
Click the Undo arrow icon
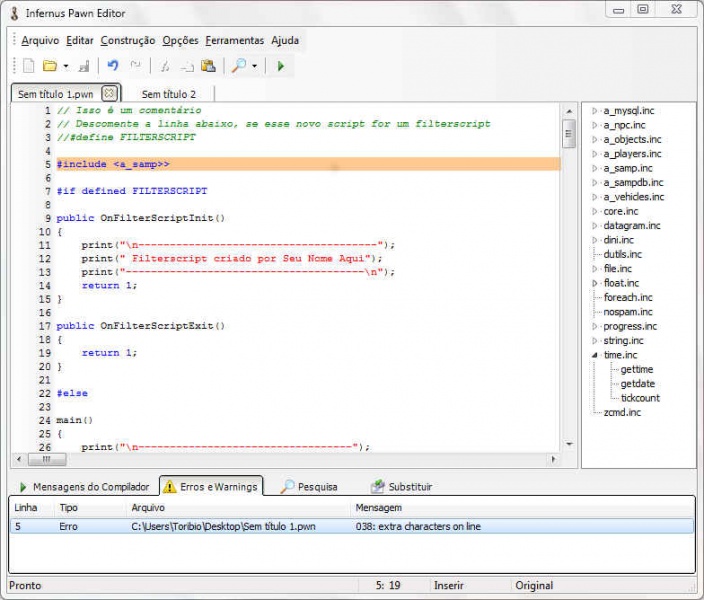click(113, 66)
